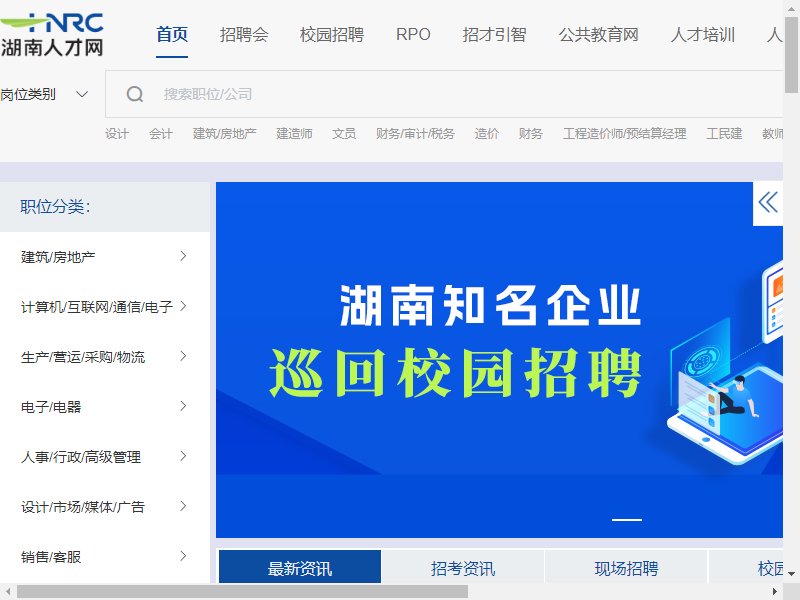Screen dimensions: 800x600
Task: Click the search magnifier icon
Action: [135, 94]
